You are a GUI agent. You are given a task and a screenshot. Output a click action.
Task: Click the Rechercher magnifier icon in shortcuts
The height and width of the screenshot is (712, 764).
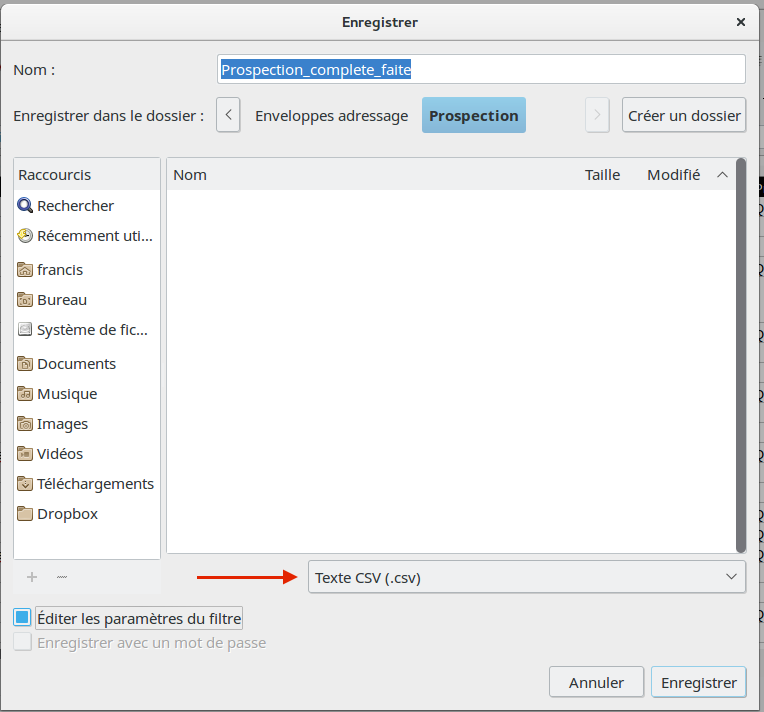click(25, 206)
